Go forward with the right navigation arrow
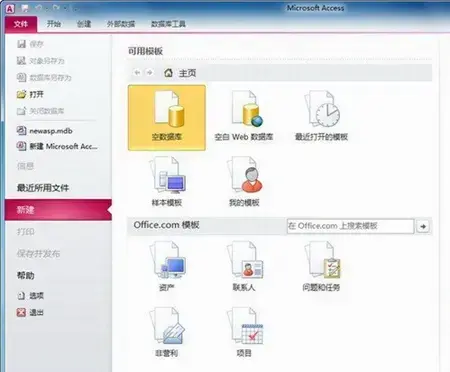This screenshot has height=372, width=450. pos(150,72)
